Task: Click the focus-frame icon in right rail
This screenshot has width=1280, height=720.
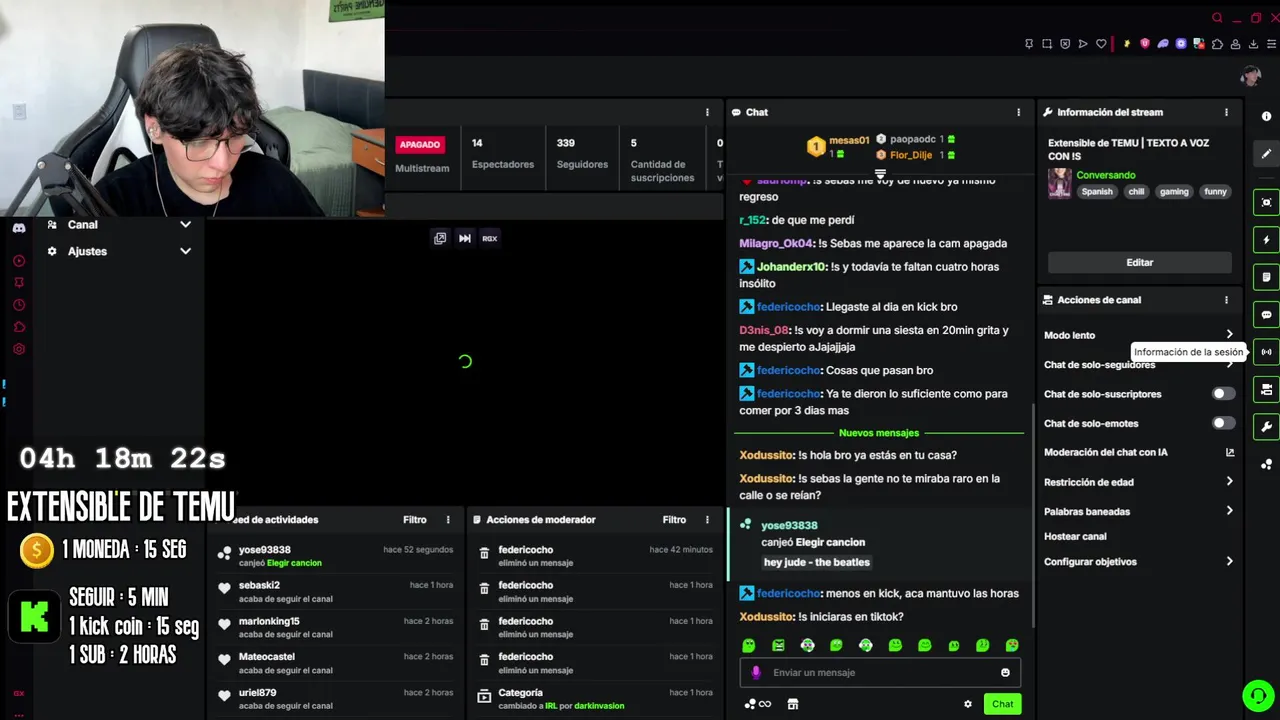Action: click(x=1266, y=203)
